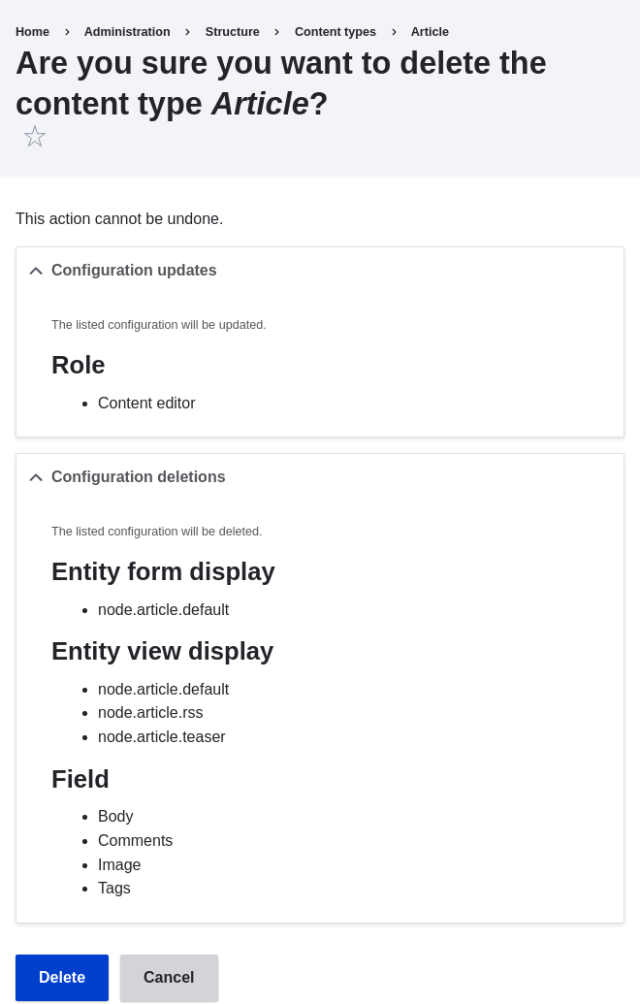The width and height of the screenshot is (640, 1004).
Task: Select node.article.default under Entity form display
Action: (163, 609)
